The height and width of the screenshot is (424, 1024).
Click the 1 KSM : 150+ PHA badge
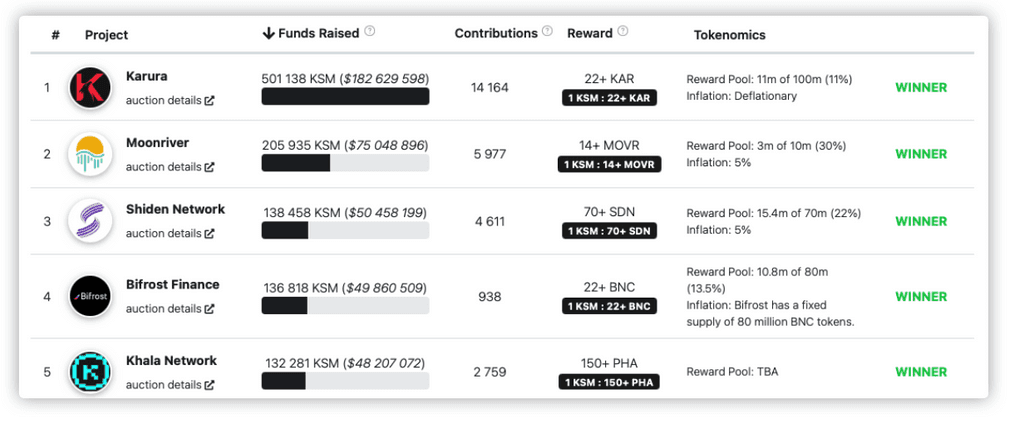(x=609, y=382)
